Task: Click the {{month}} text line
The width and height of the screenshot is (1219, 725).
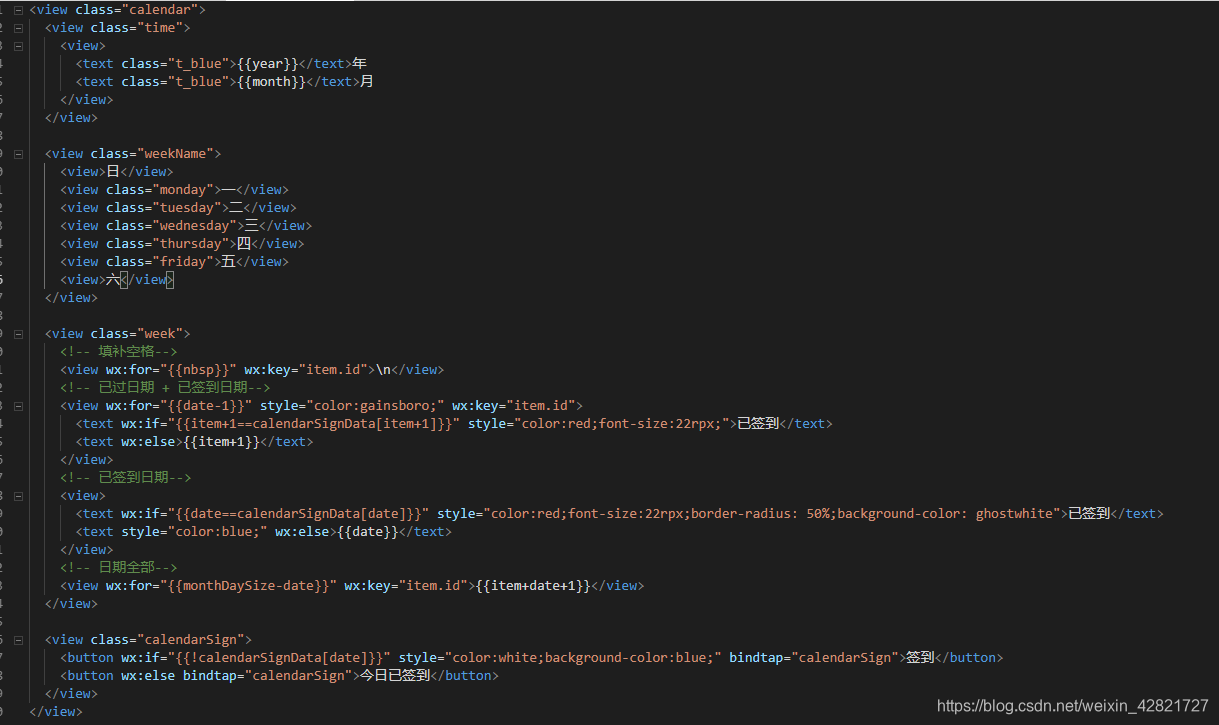Action: [225, 82]
